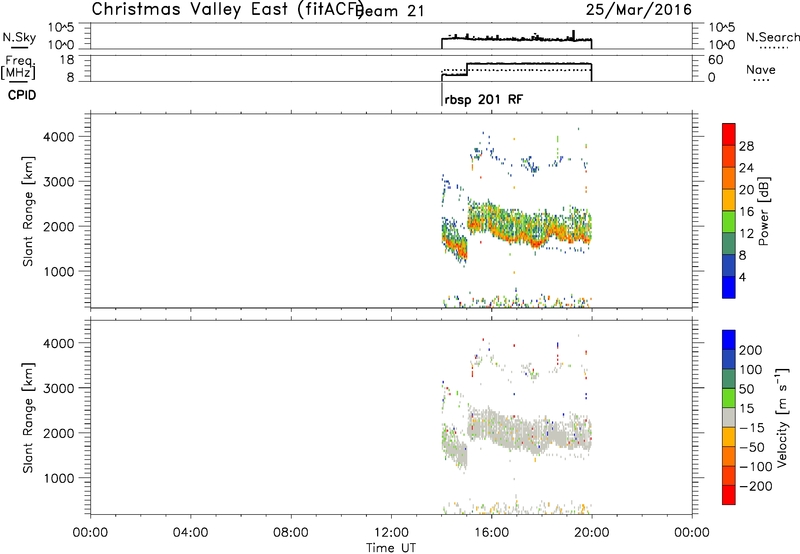
Task: Click the date '25/Mar/2016'
Action: [638, 9]
